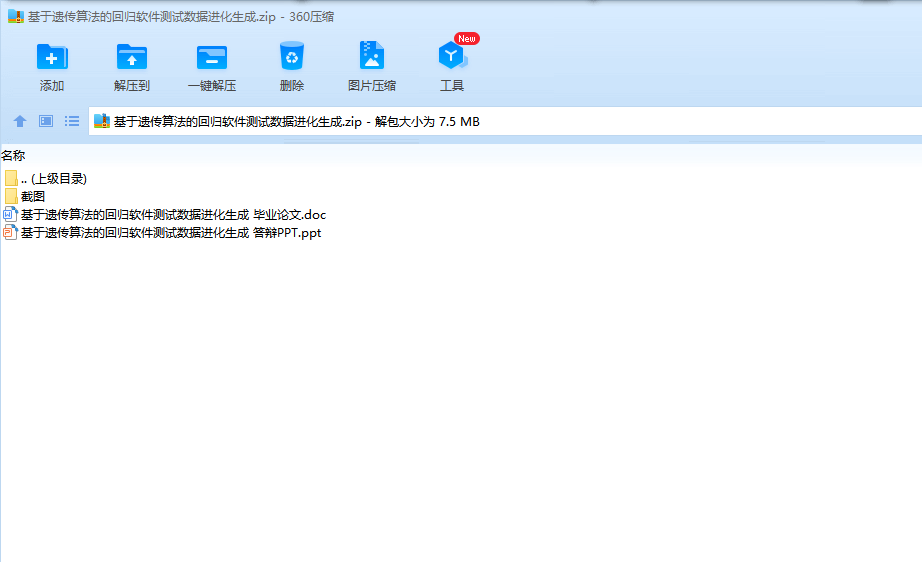The image size is (922, 562).
Task: Click the 360压缩 app icon in title bar
Action: (x=16, y=16)
